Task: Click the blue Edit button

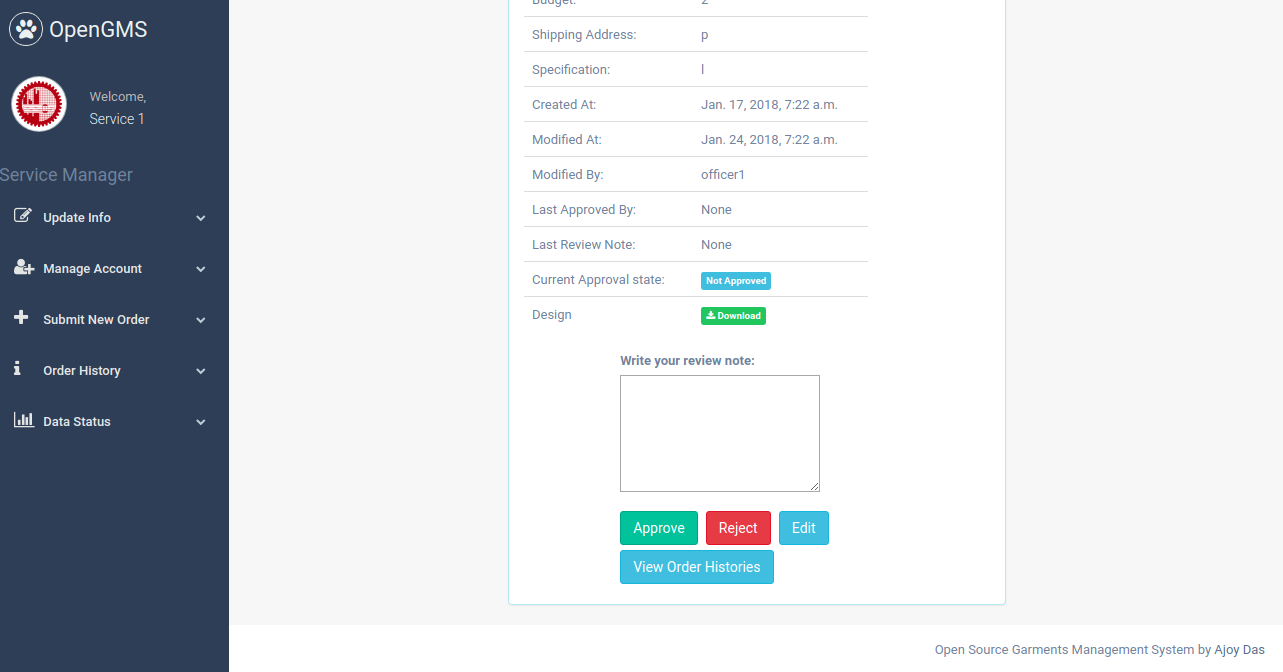Action: click(803, 528)
